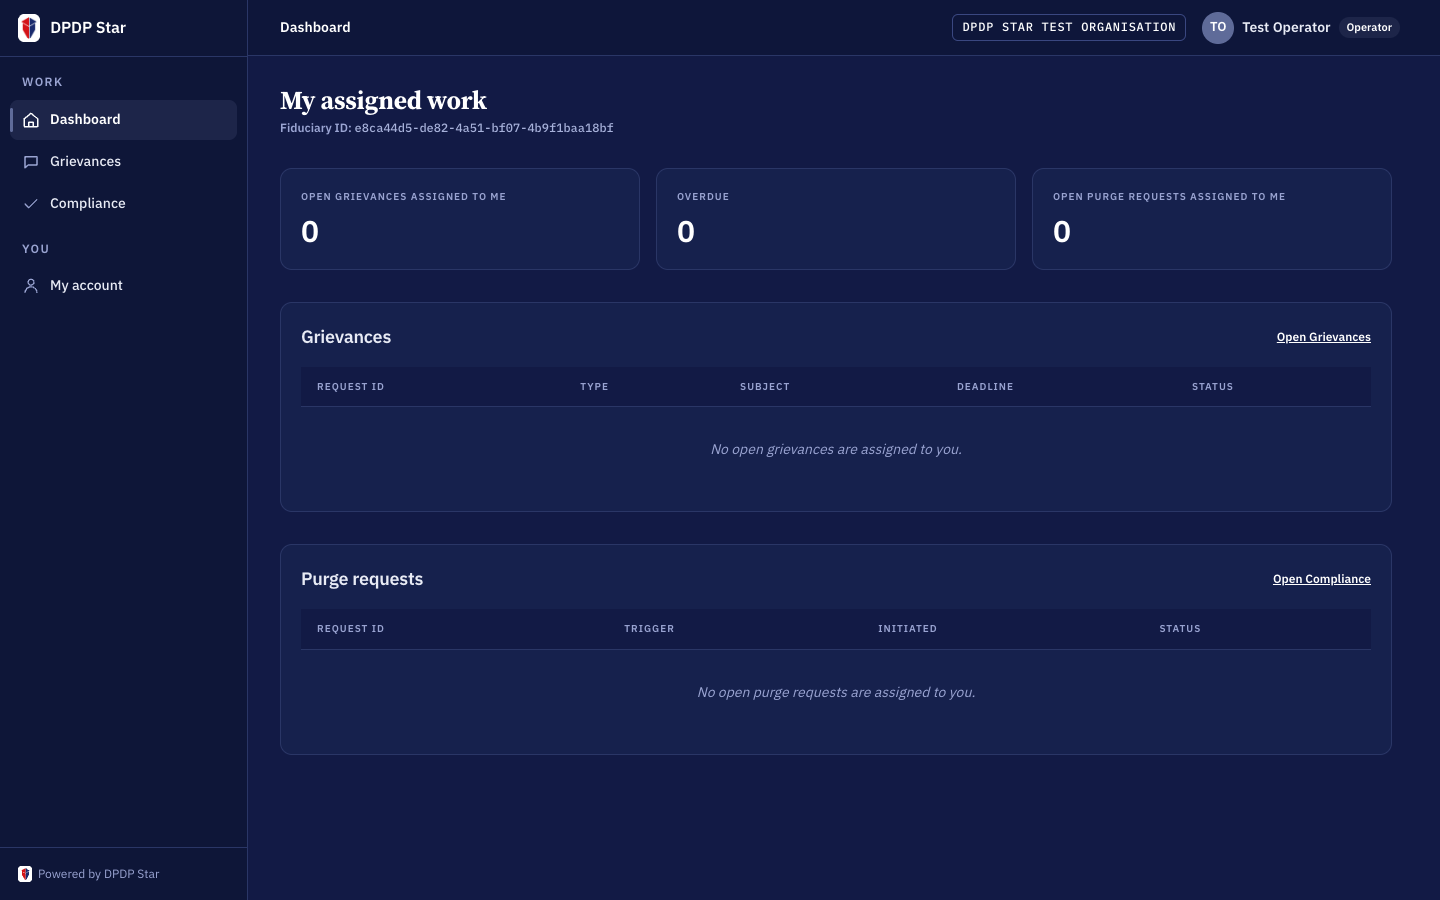Viewport: 1440px width, 900px height.
Task: Select the Open Grievances Assigned To Me card
Action: (460, 219)
